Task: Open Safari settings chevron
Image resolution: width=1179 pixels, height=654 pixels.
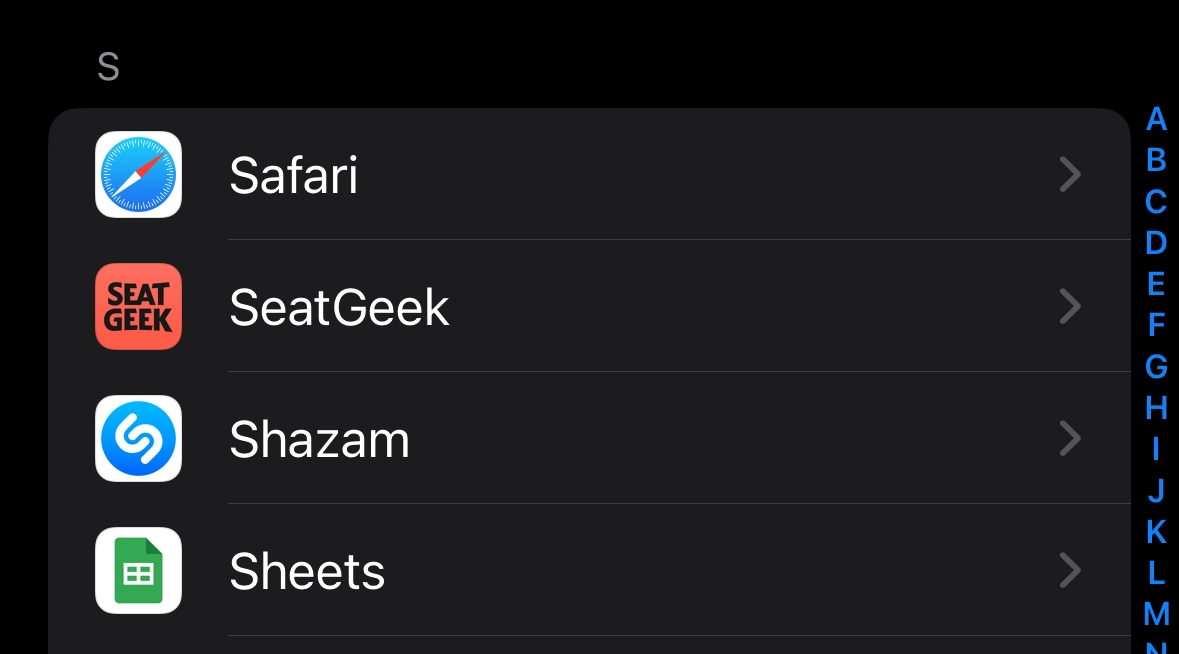Action: point(1070,175)
